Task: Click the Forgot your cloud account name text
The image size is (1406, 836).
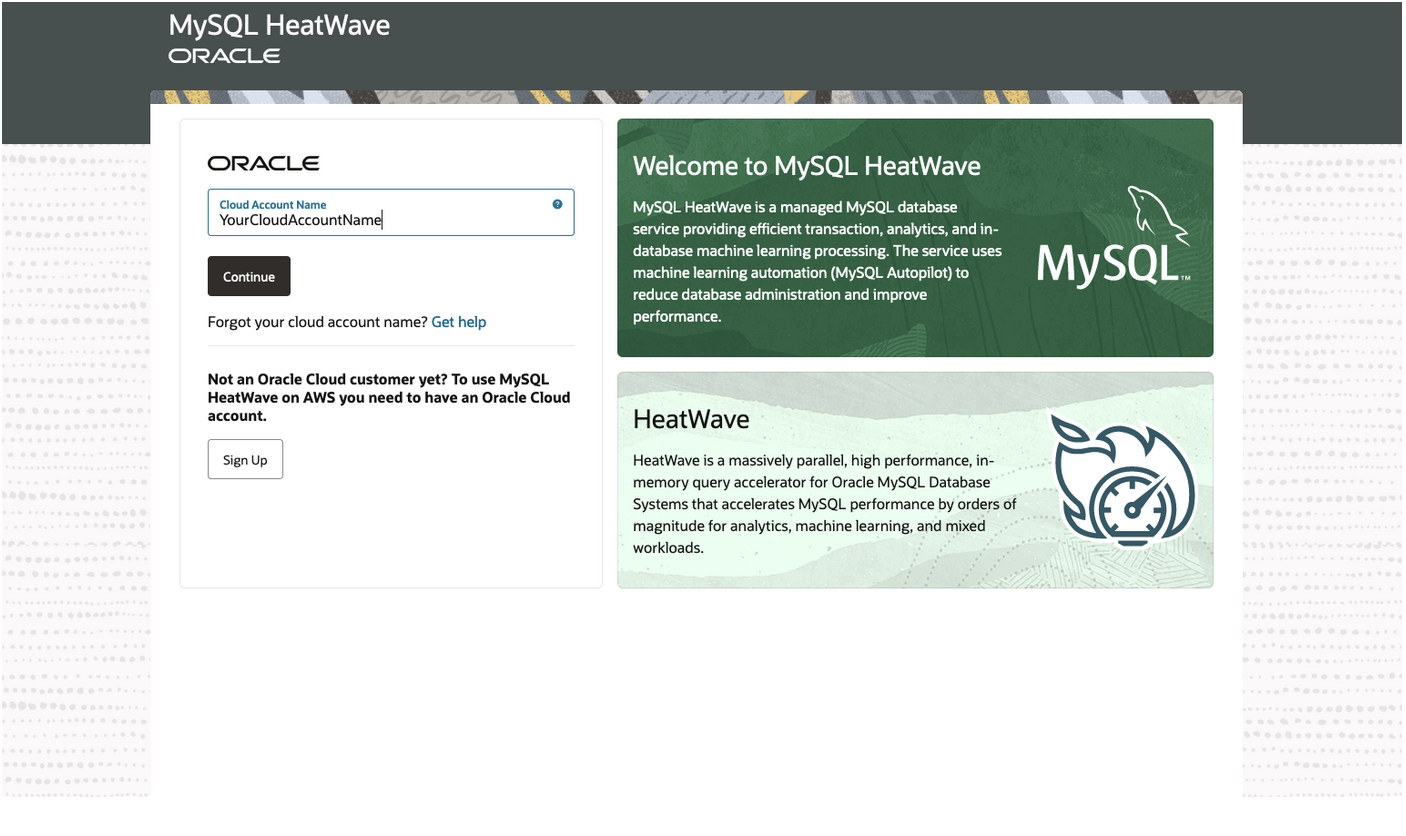Action: (315, 321)
